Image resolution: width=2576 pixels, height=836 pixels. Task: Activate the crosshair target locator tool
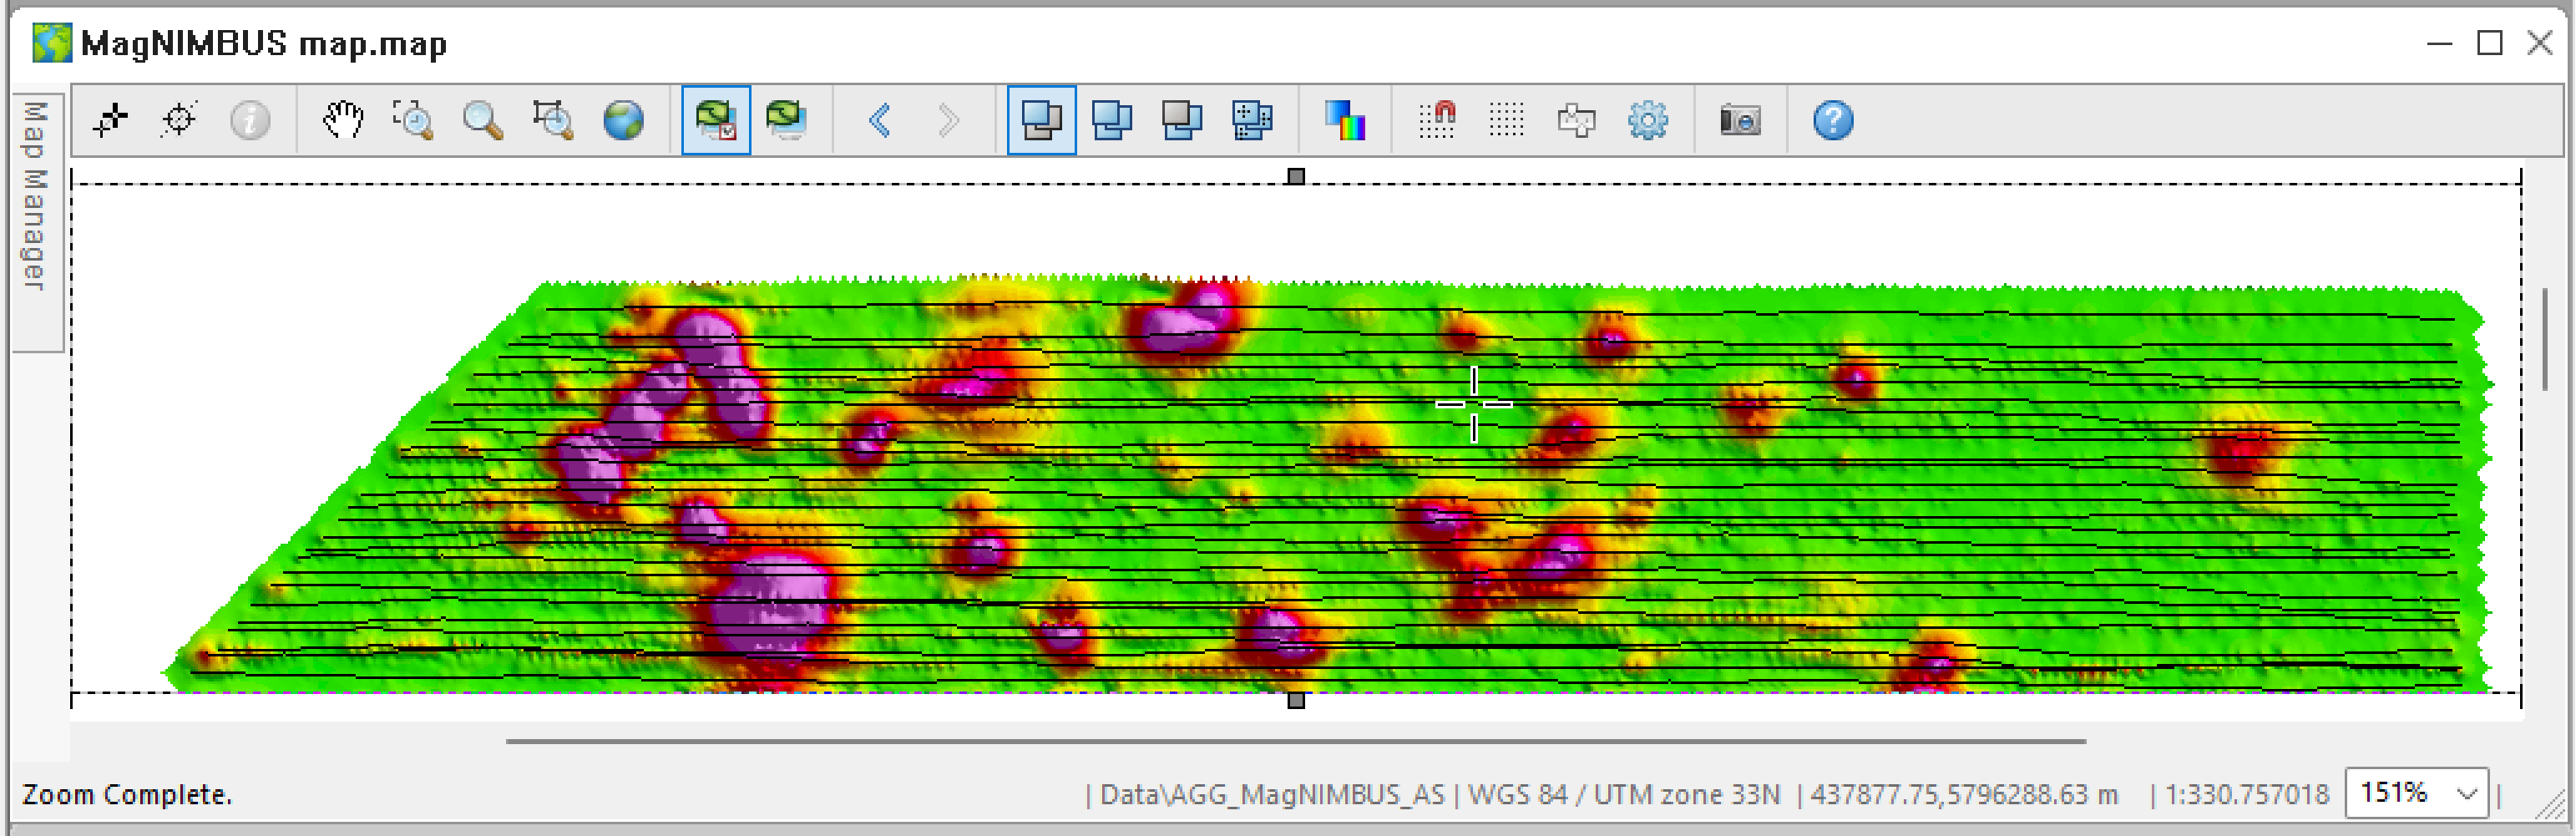pyautogui.click(x=180, y=120)
